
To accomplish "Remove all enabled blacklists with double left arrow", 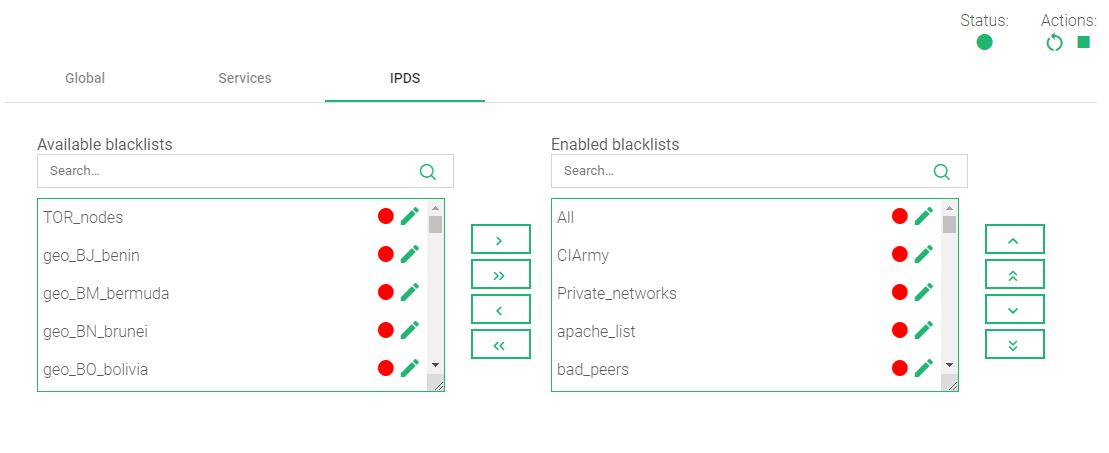I will point(501,344).
